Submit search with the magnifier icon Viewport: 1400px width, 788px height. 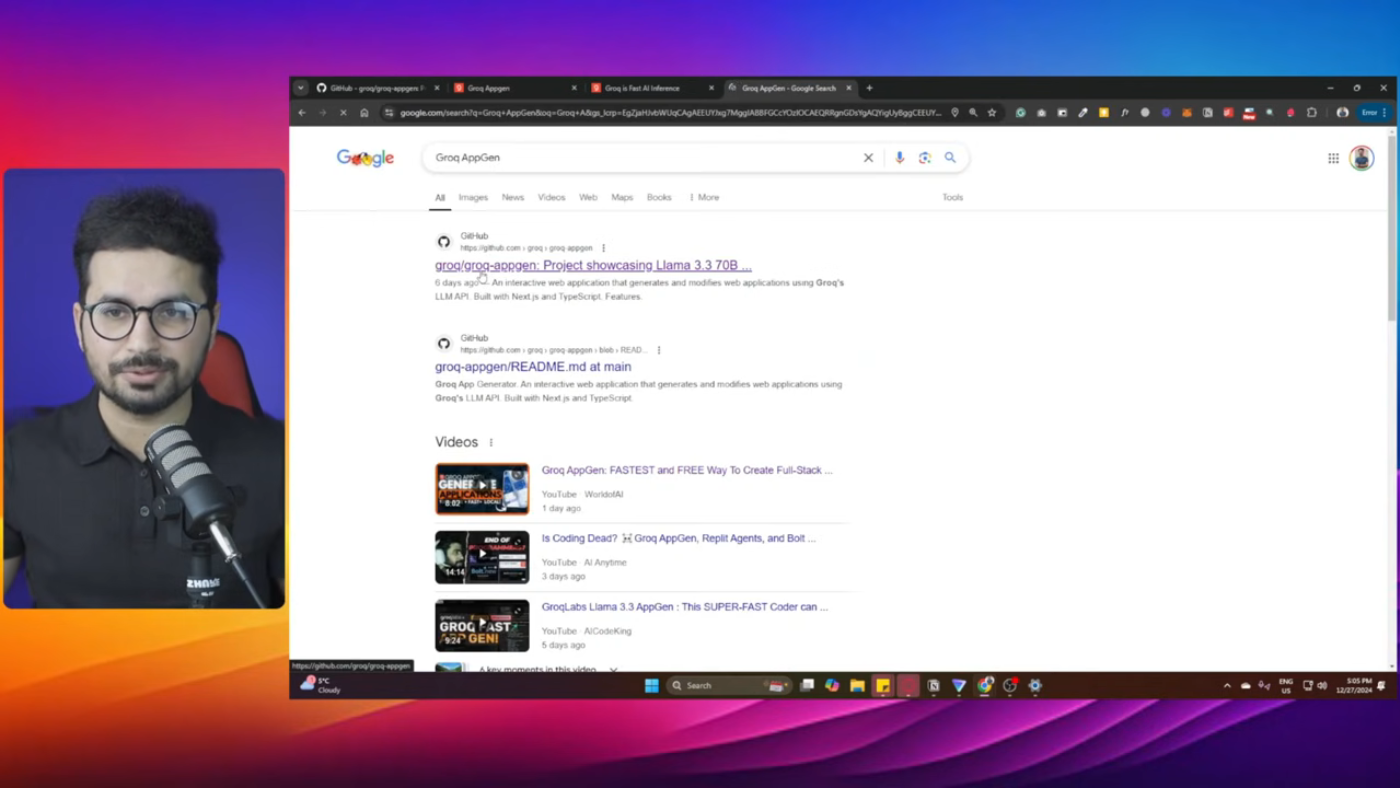click(950, 158)
